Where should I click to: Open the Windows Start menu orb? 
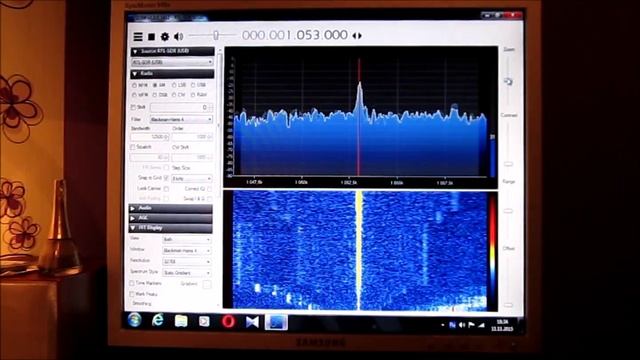click(x=135, y=320)
